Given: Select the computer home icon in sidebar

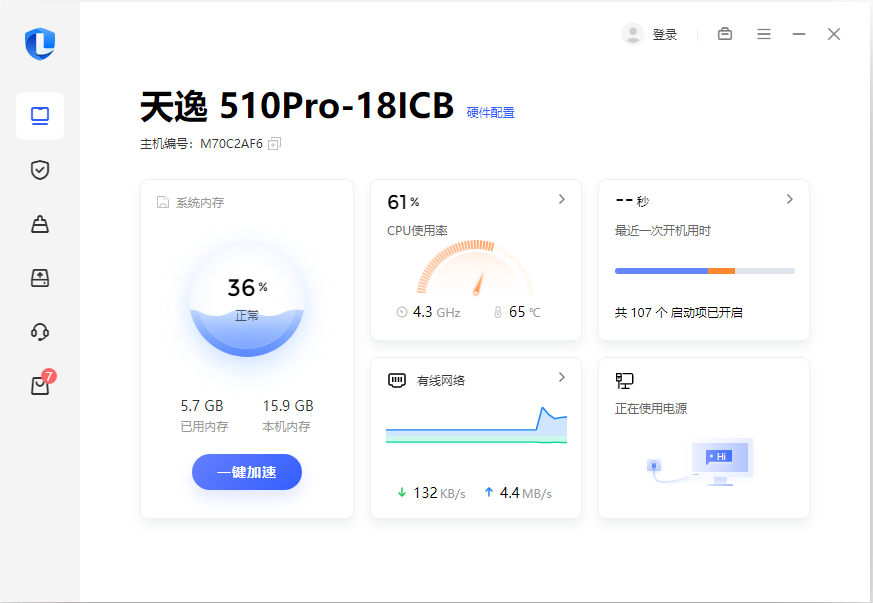Looking at the screenshot, I should 39,115.
